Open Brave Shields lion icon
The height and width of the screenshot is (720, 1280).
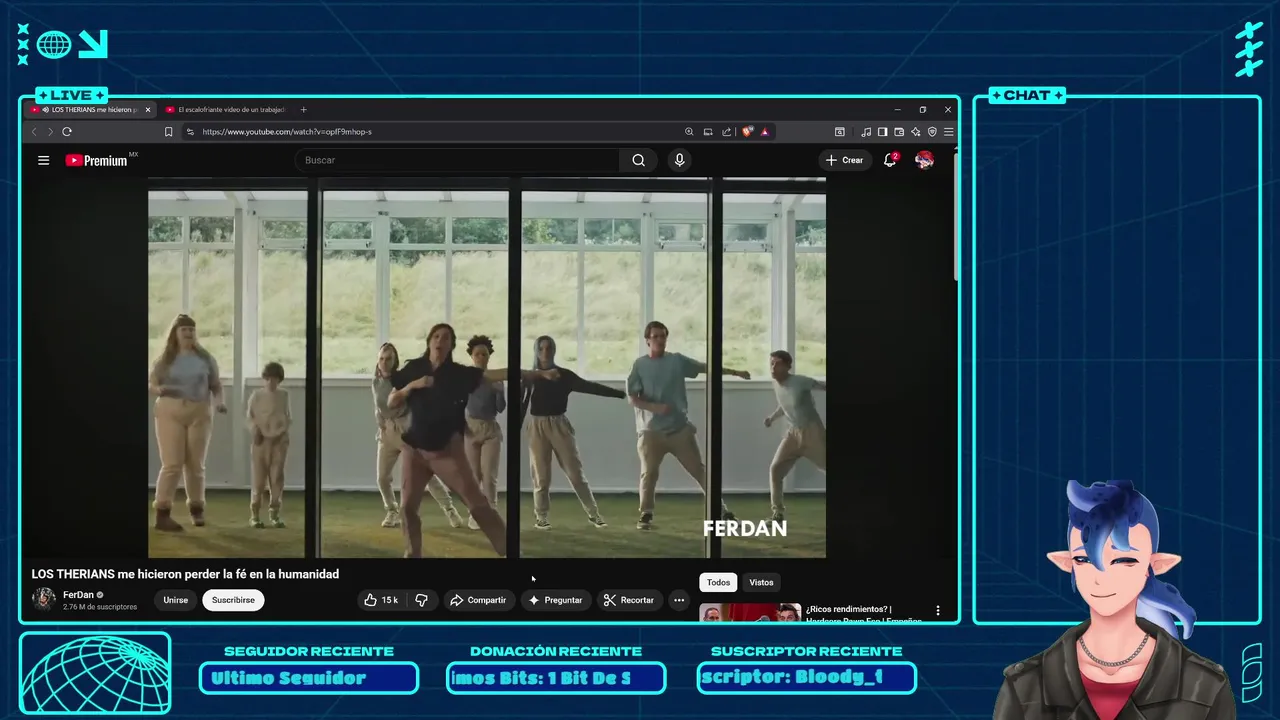(747, 131)
